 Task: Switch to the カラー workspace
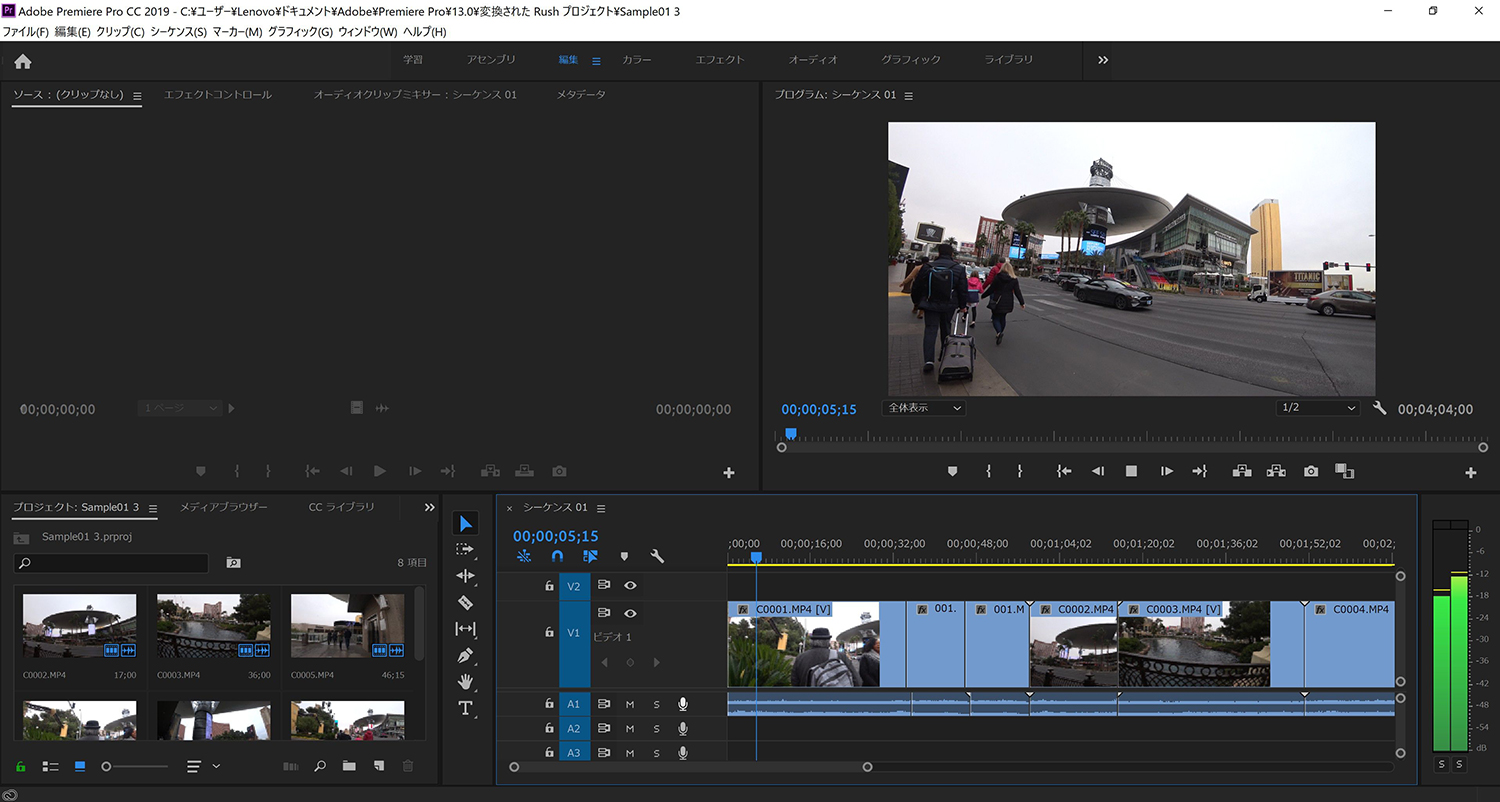pyautogui.click(x=636, y=60)
